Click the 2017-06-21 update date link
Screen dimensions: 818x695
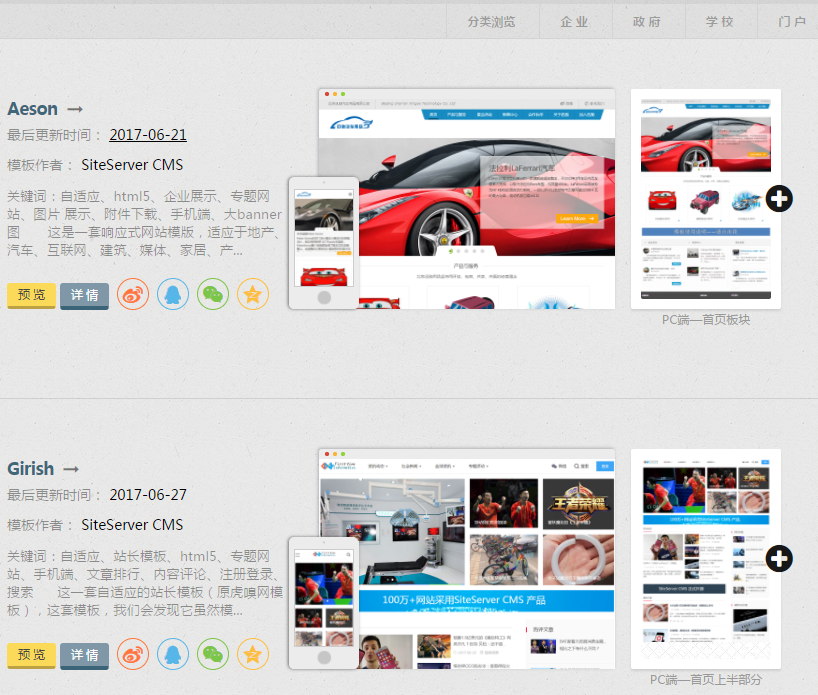pos(148,135)
